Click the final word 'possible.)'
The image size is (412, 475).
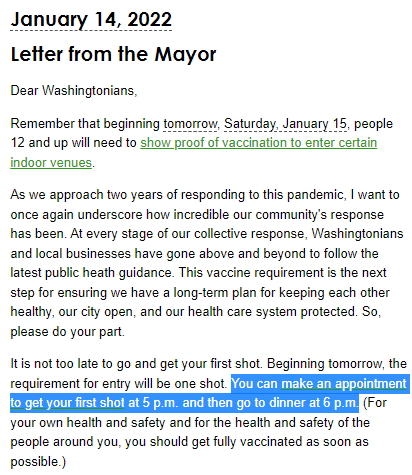(38, 462)
